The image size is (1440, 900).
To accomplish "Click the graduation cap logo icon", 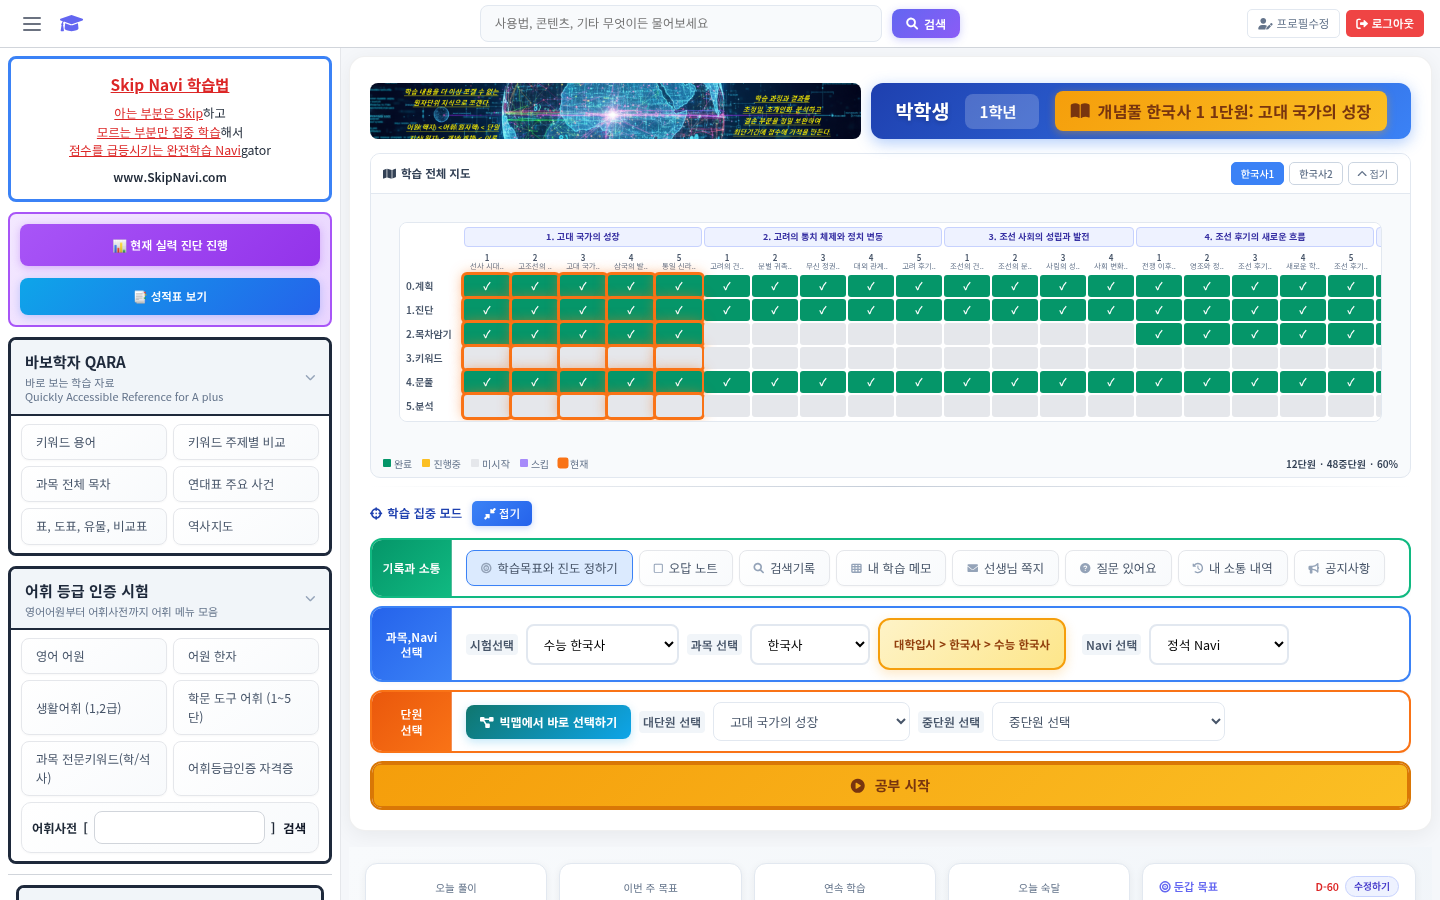I will click(71, 24).
